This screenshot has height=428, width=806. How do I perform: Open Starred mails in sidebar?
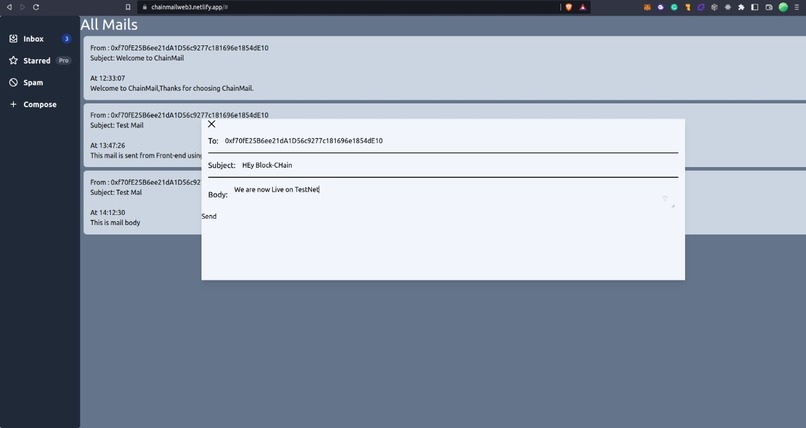click(40, 61)
